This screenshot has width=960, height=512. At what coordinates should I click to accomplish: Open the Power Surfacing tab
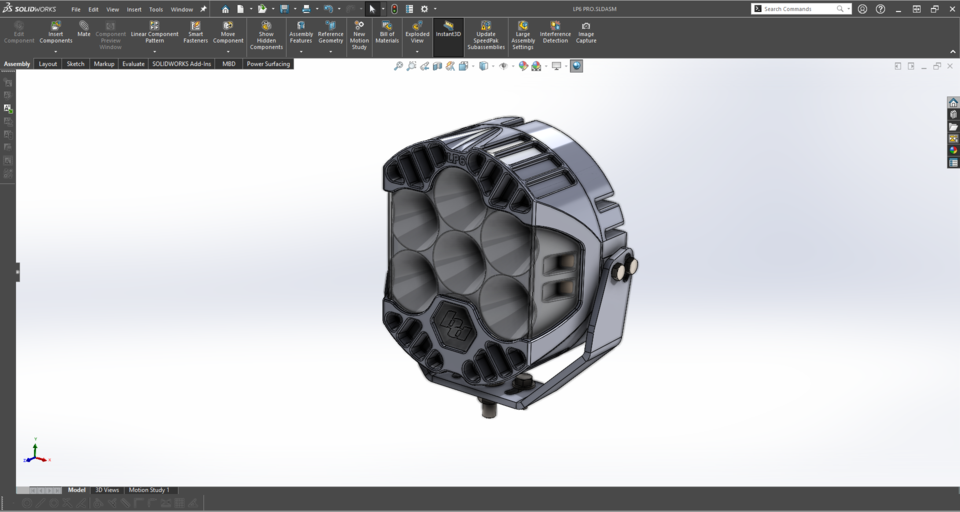point(268,64)
